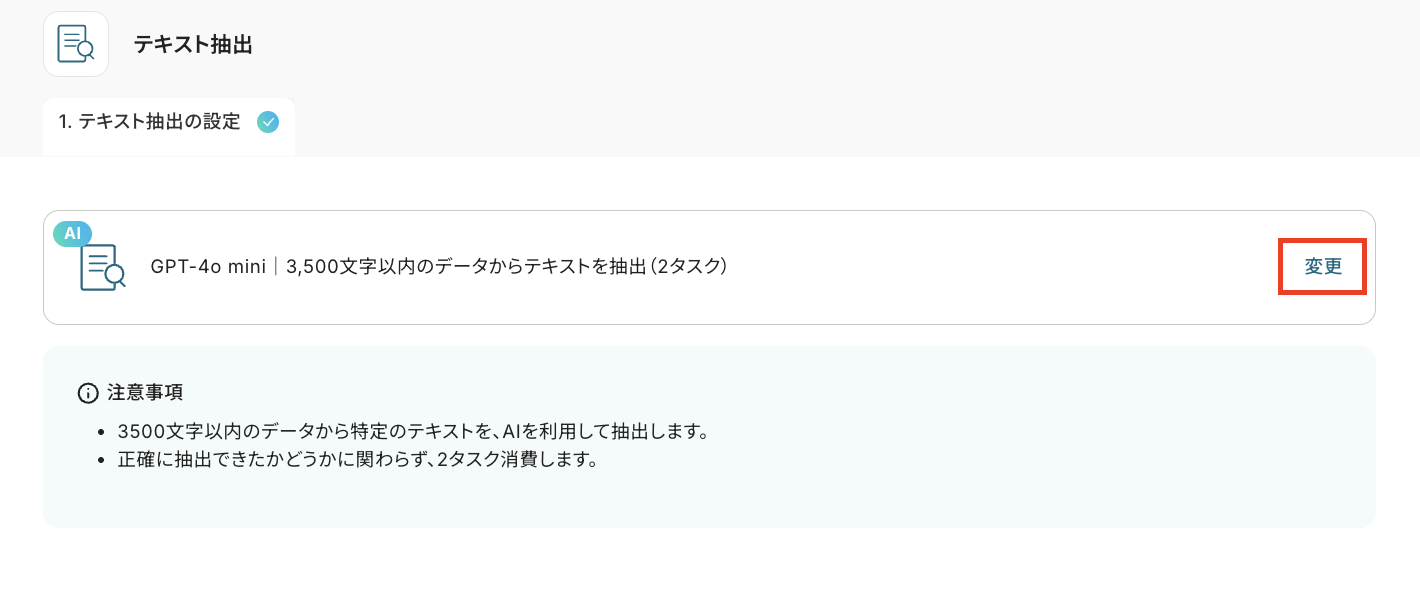
Task: Click the (2タスク) label in the card
Action: [x=687, y=267]
